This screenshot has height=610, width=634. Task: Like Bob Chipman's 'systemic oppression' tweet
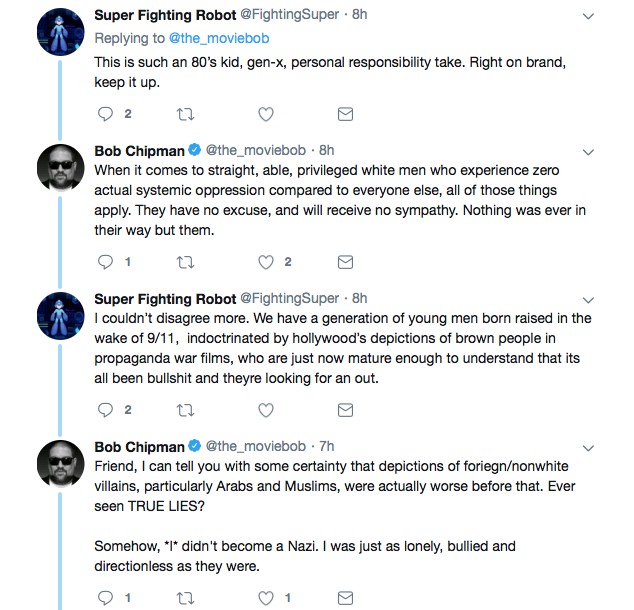(266, 262)
